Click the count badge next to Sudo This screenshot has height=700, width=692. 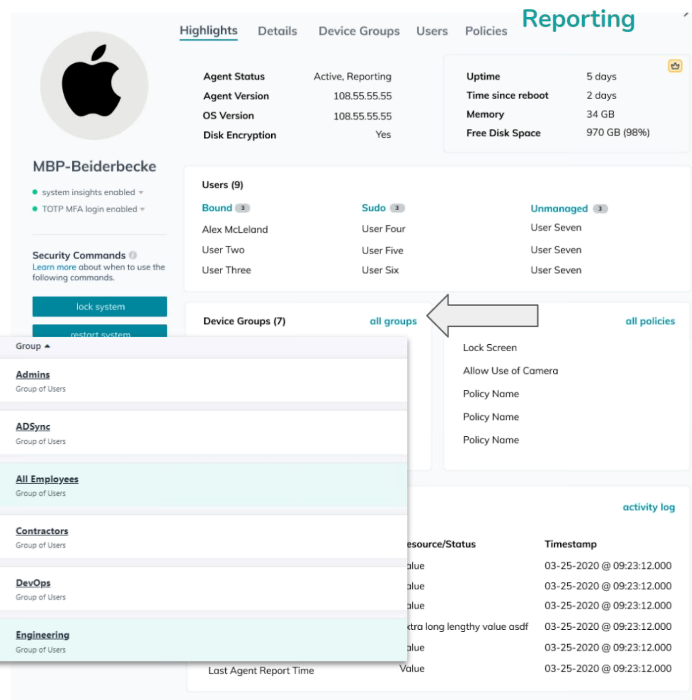397,208
